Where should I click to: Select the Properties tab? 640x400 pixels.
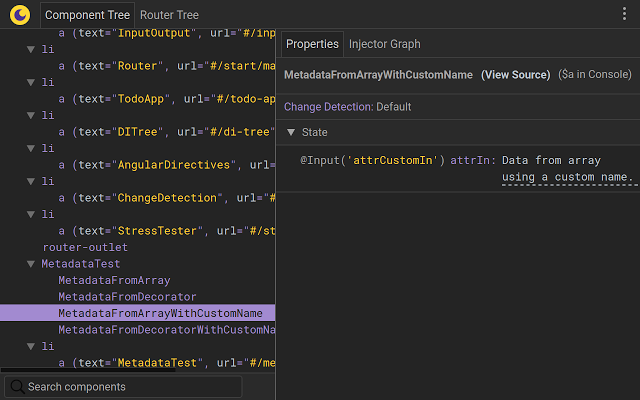[312, 44]
